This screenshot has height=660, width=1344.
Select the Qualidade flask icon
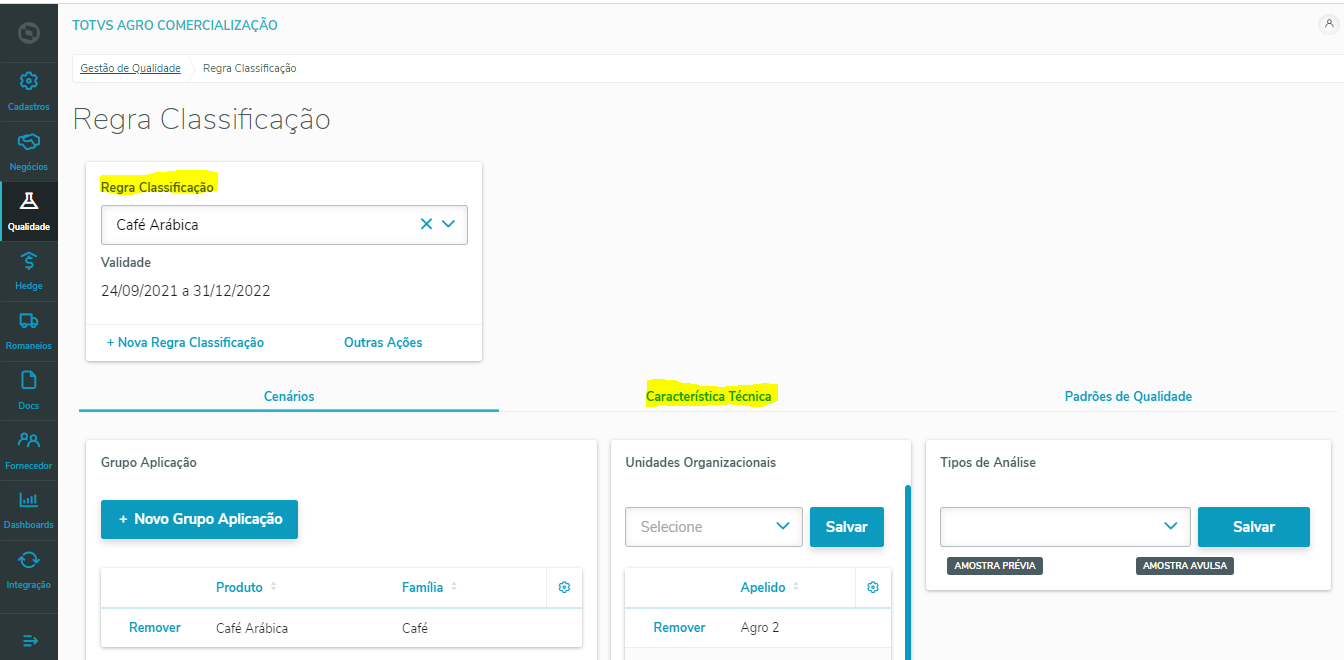pos(29,201)
